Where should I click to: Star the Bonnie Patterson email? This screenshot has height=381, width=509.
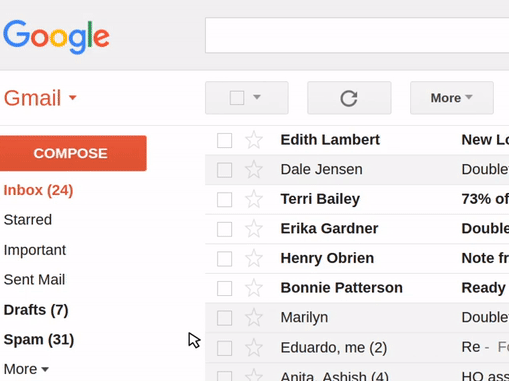coord(254,288)
